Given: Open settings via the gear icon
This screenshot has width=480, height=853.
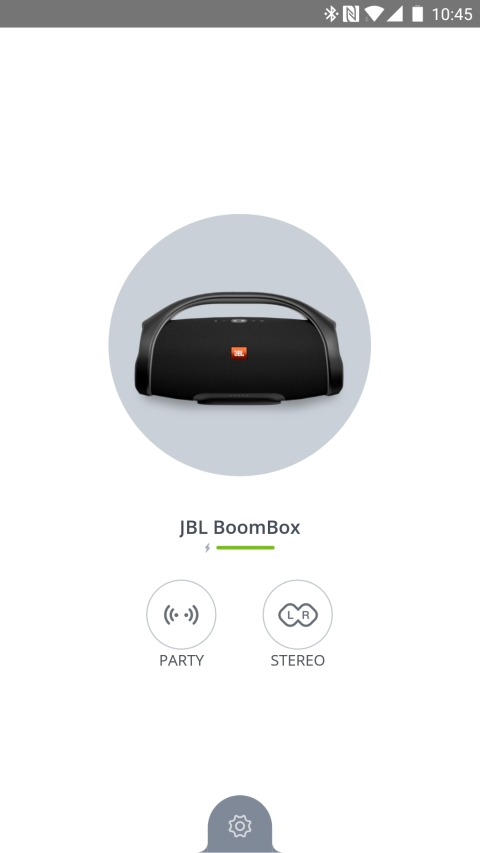Looking at the screenshot, I should point(239,826).
